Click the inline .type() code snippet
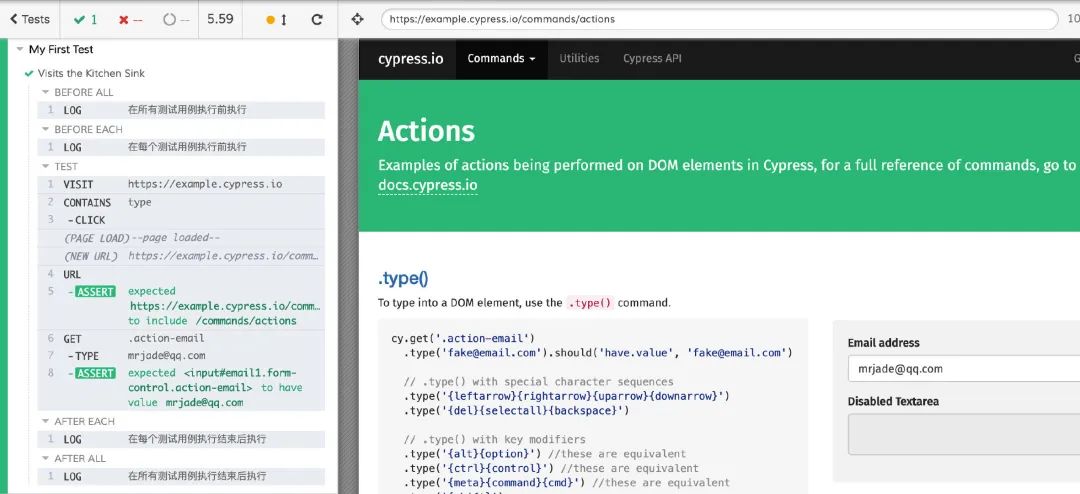Screen dimensions: 1080x494 (590, 303)
